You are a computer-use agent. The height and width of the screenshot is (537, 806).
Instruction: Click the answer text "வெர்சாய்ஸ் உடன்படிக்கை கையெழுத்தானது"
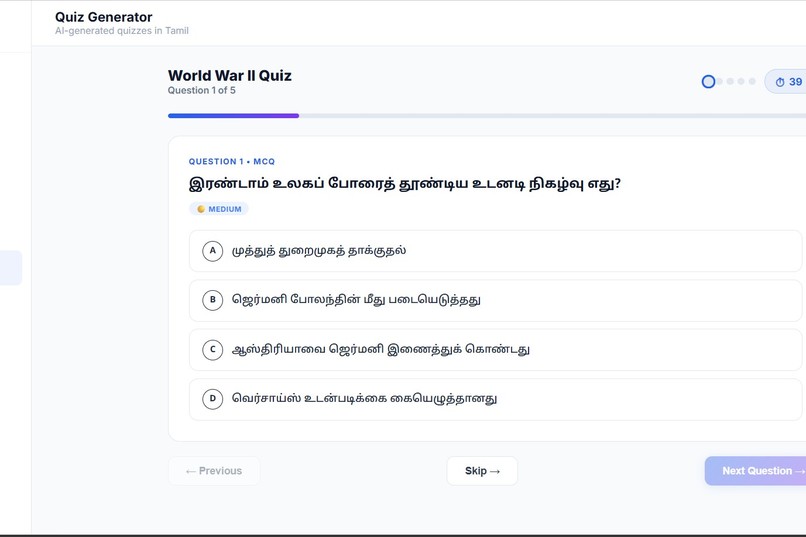coord(364,398)
